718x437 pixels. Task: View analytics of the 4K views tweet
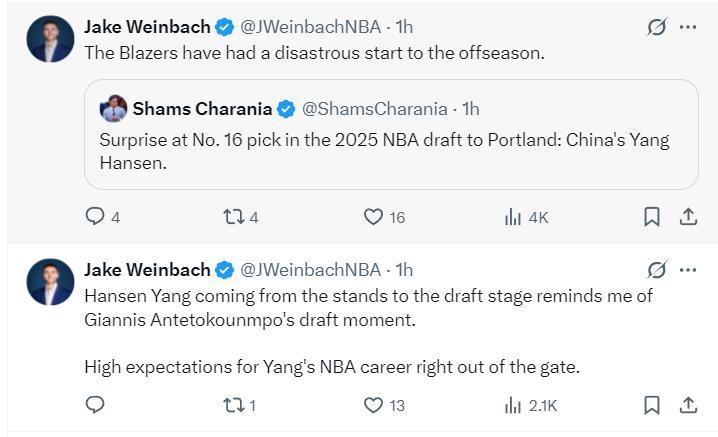coord(514,217)
